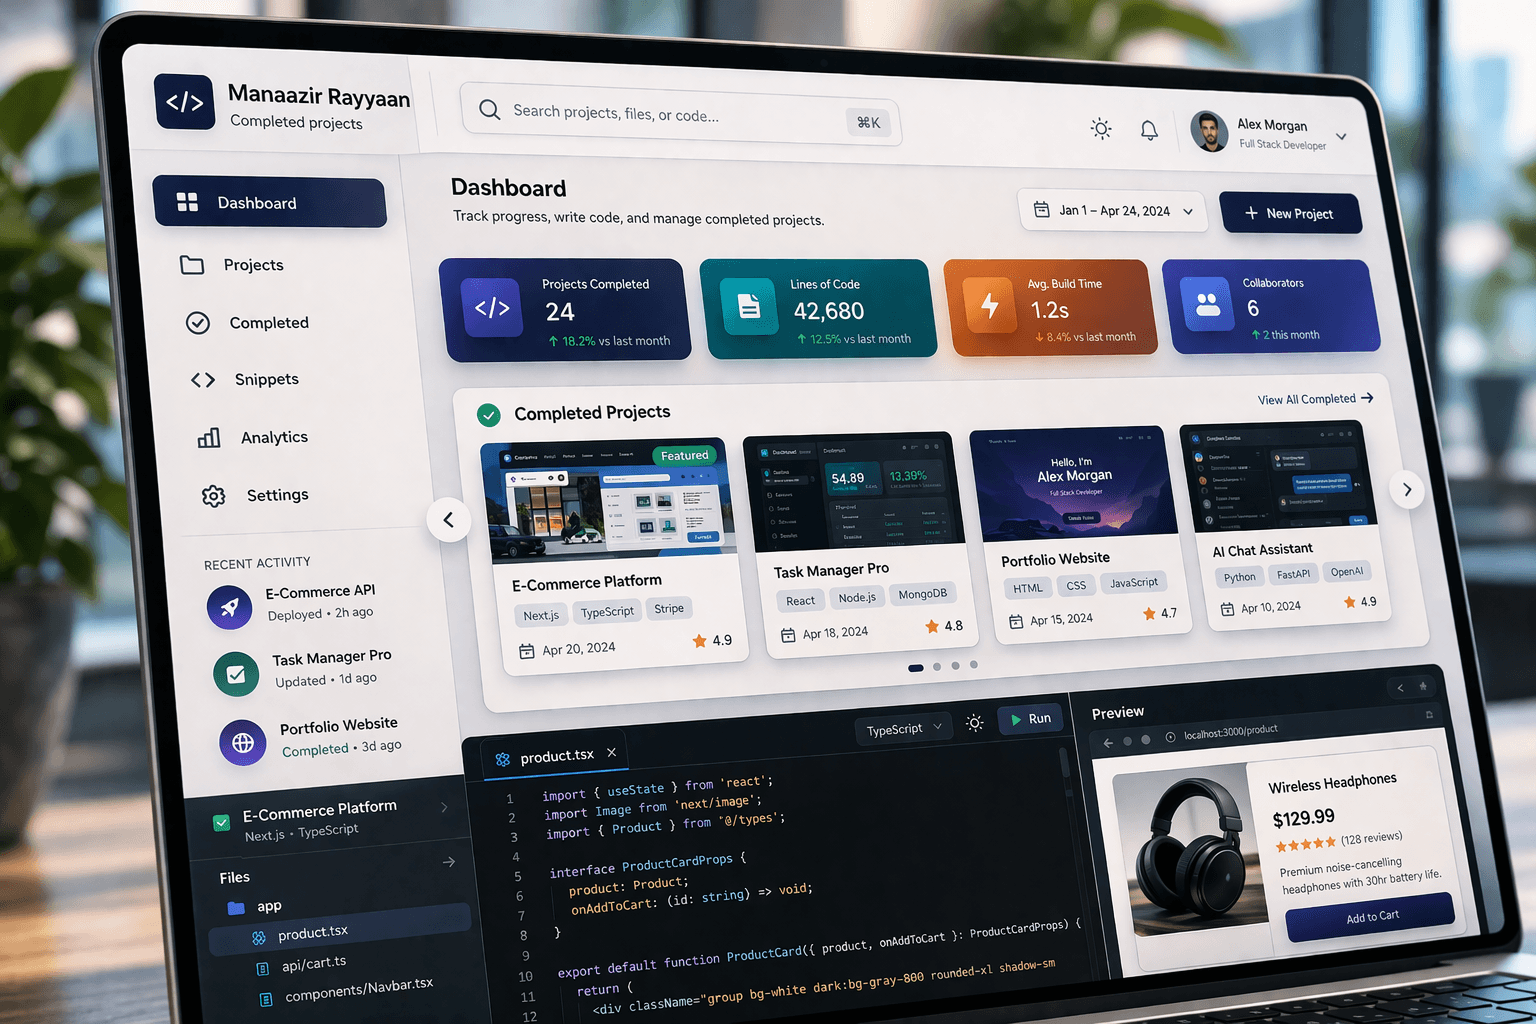The height and width of the screenshot is (1024, 1536).
Task: Click the calendar icon on AI Chat Assistant card
Action: pyautogui.click(x=1228, y=607)
